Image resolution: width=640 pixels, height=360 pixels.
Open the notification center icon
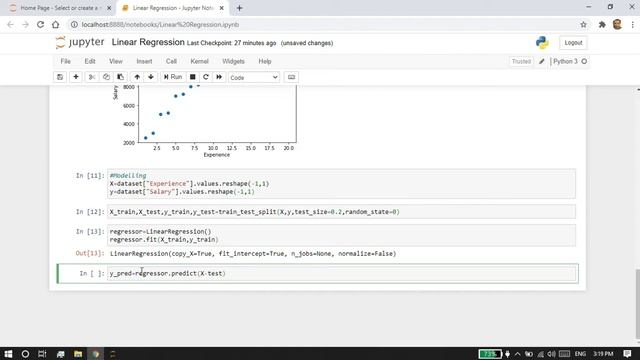tap(627, 354)
